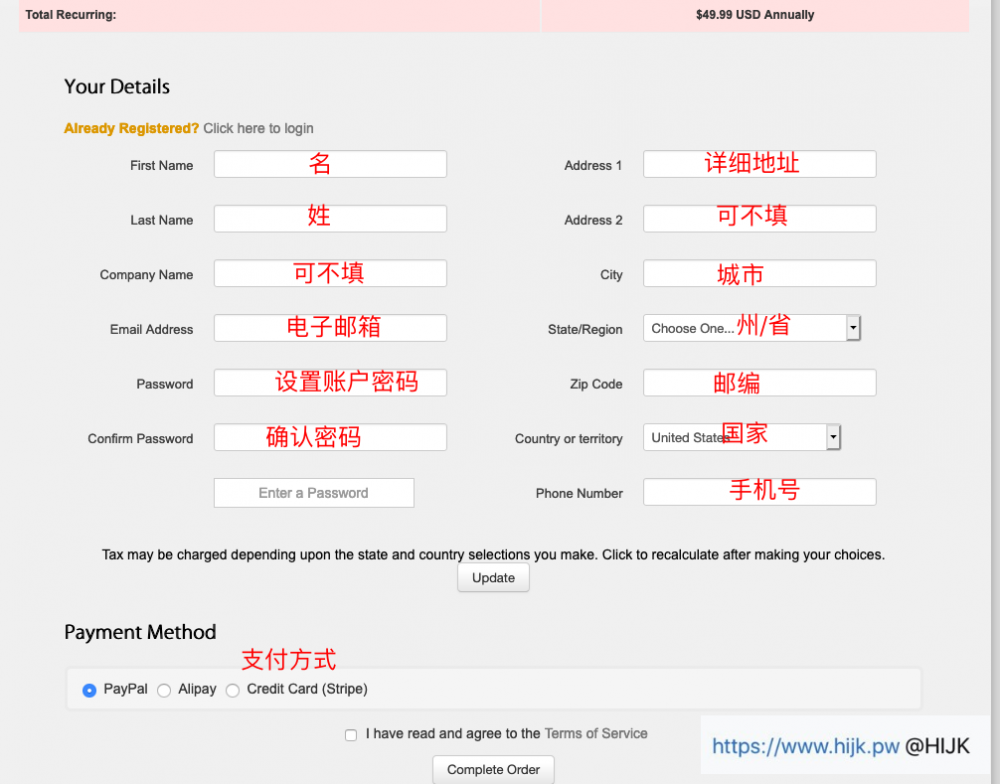Image resolution: width=1000 pixels, height=784 pixels.
Task: Focus the First Name input field
Action: [x=330, y=165]
